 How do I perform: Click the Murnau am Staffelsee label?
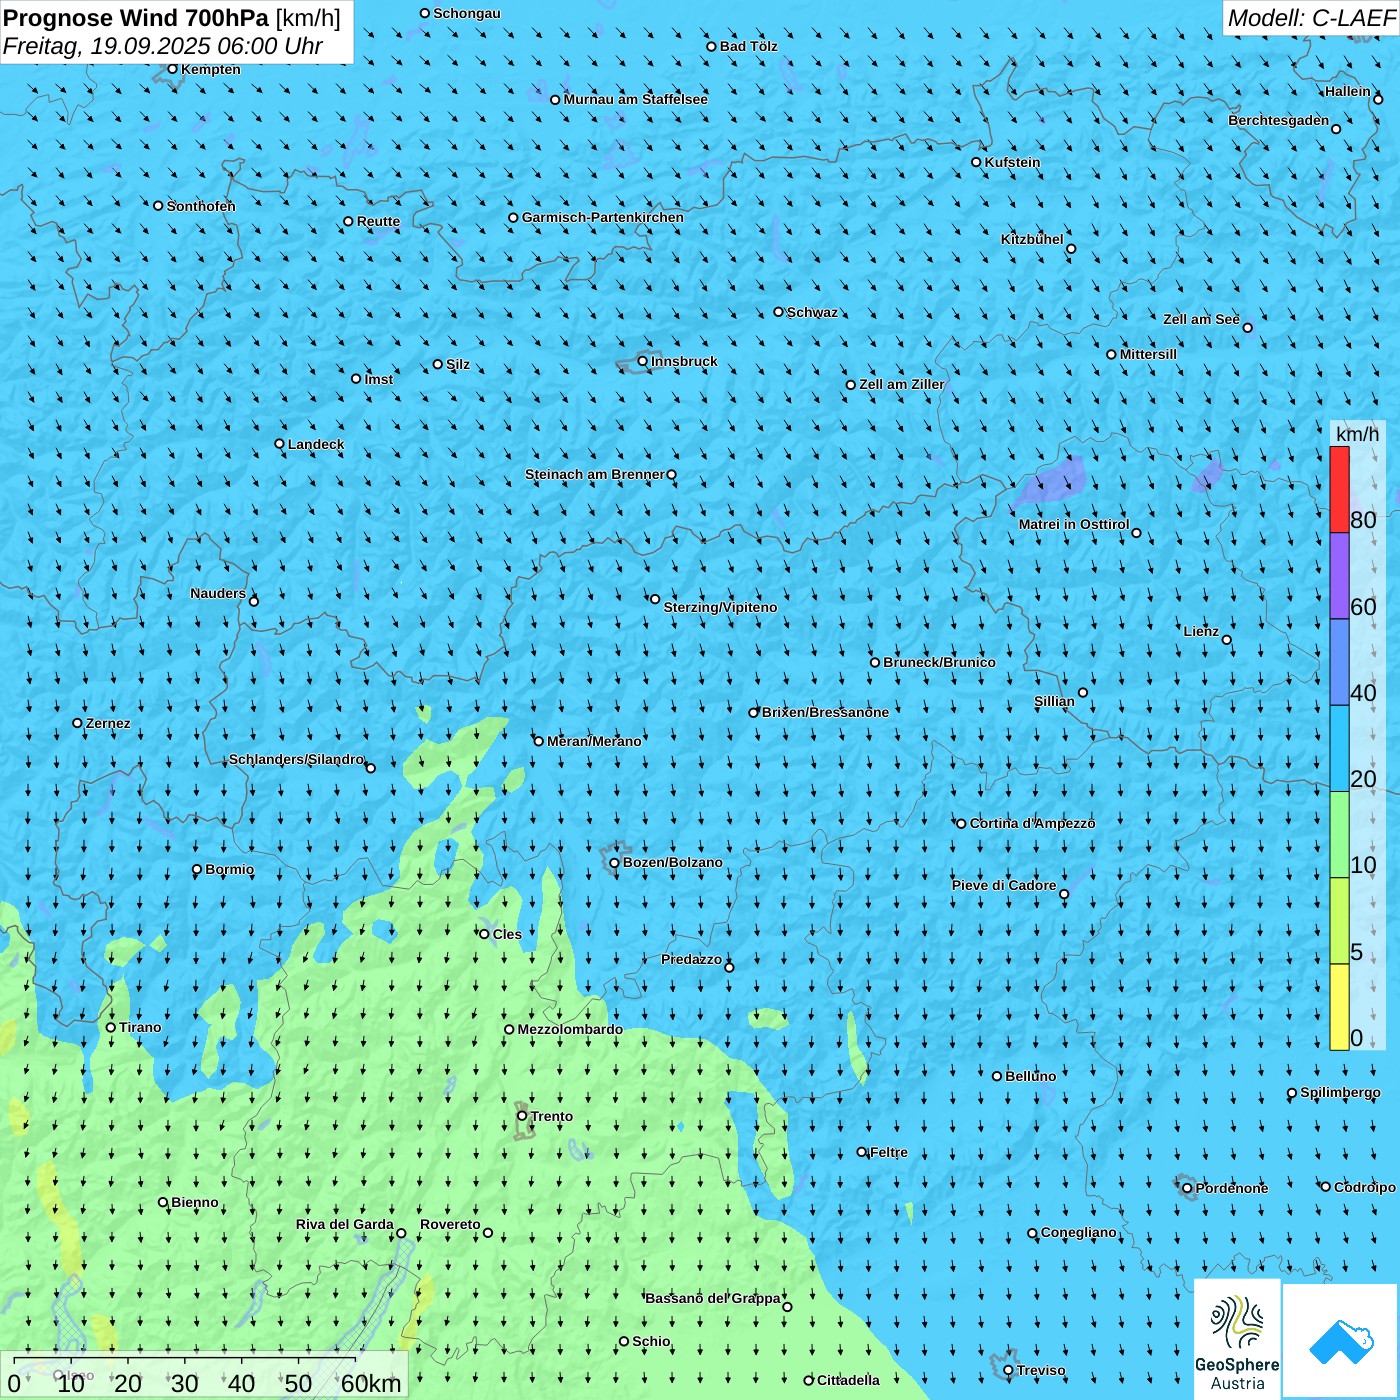(635, 99)
